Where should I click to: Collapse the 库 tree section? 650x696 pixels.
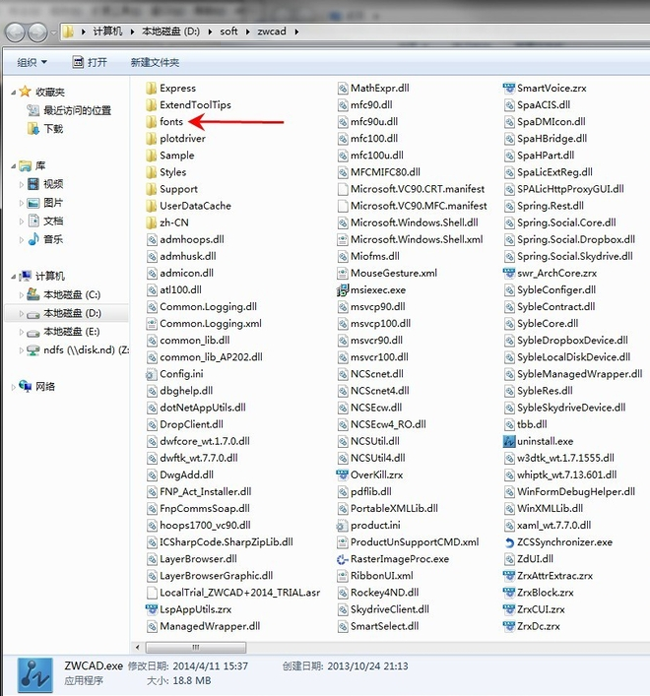(x=13, y=166)
